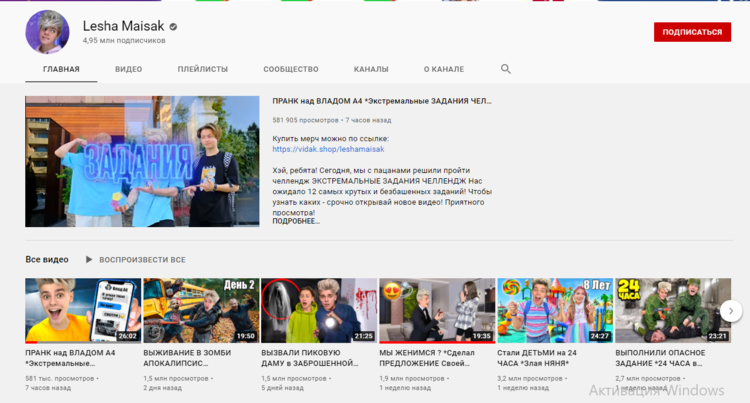Select the СООБЩЕСТВО tab
The image size is (750, 403).
(x=290, y=69)
